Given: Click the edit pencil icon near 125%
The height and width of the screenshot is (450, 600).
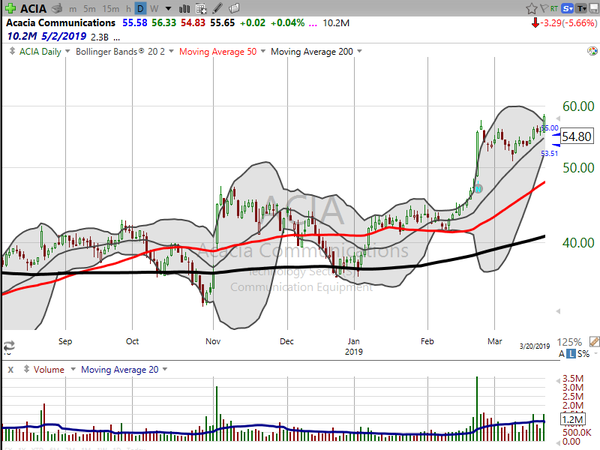Looking at the screenshot, I should 594,341.
